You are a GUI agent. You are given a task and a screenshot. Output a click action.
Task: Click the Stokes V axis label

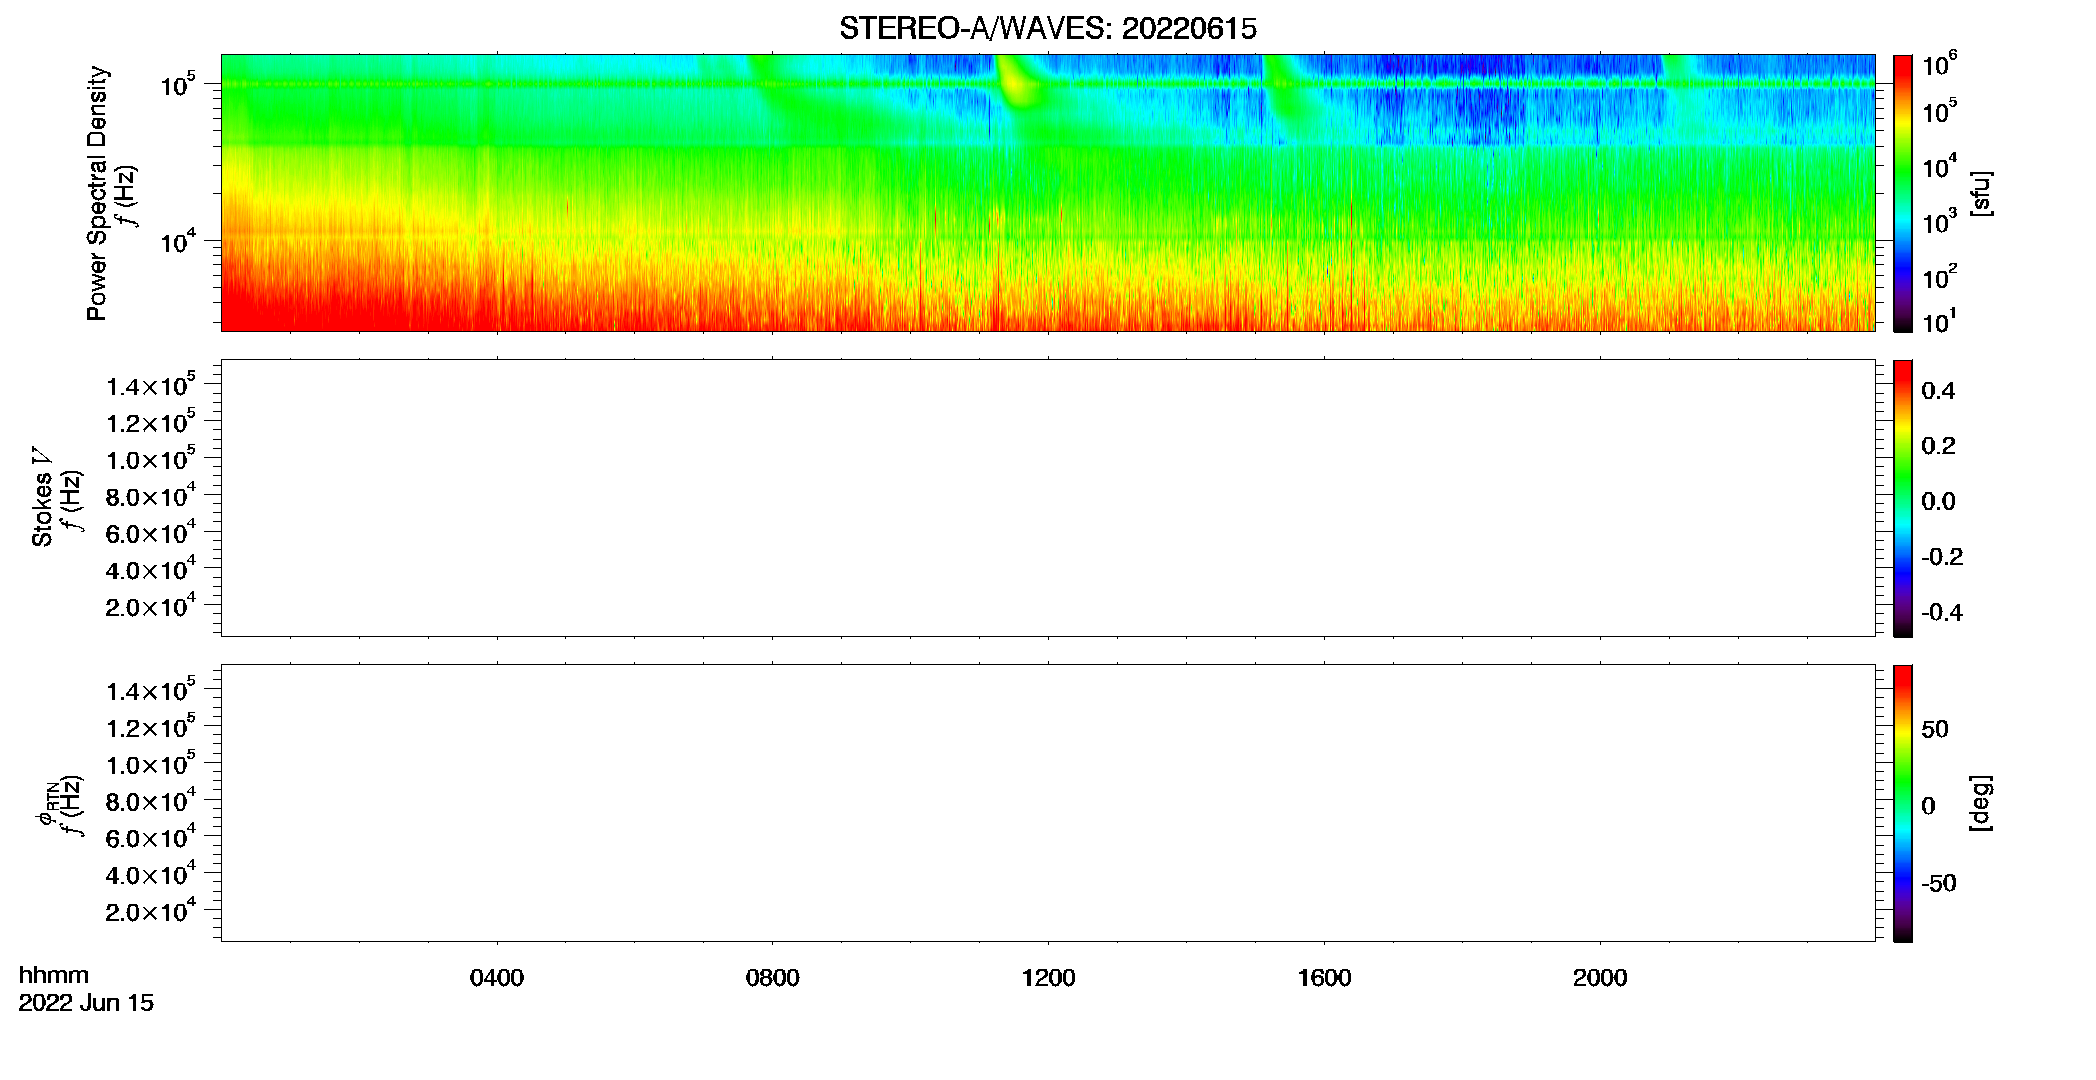click(42, 498)
